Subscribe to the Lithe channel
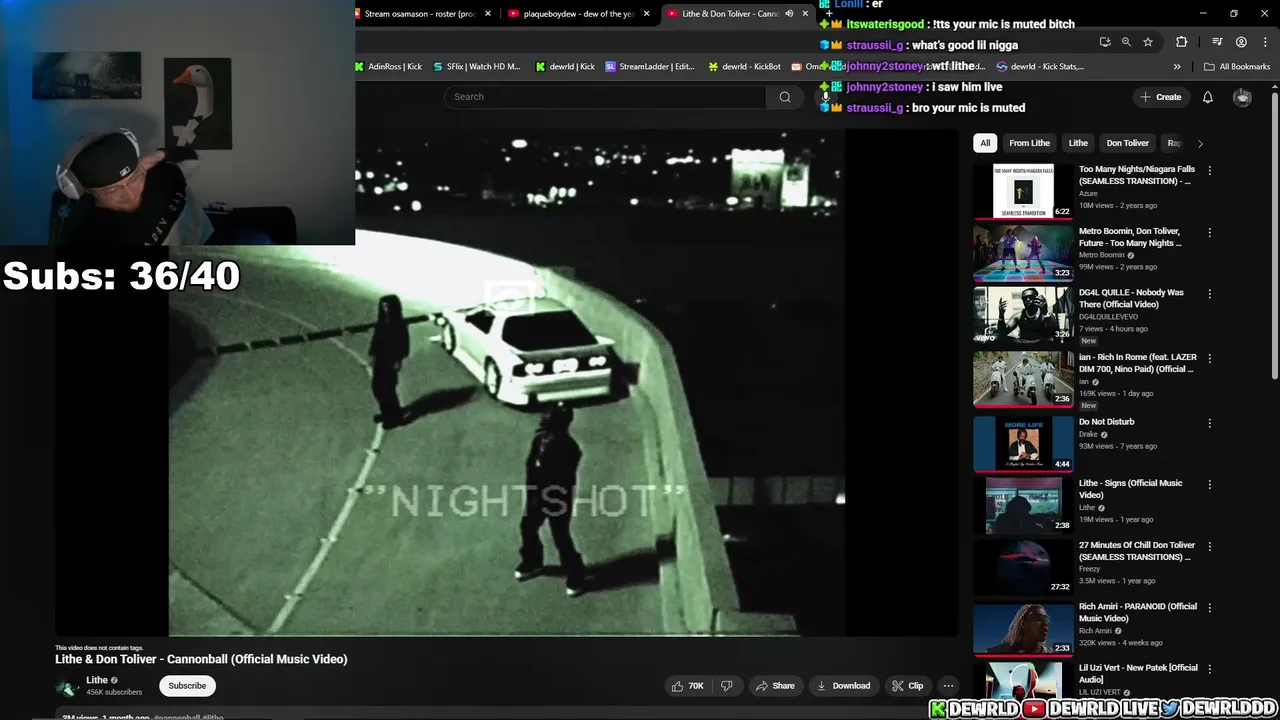The image size is (1280, 720). [187, 686]
